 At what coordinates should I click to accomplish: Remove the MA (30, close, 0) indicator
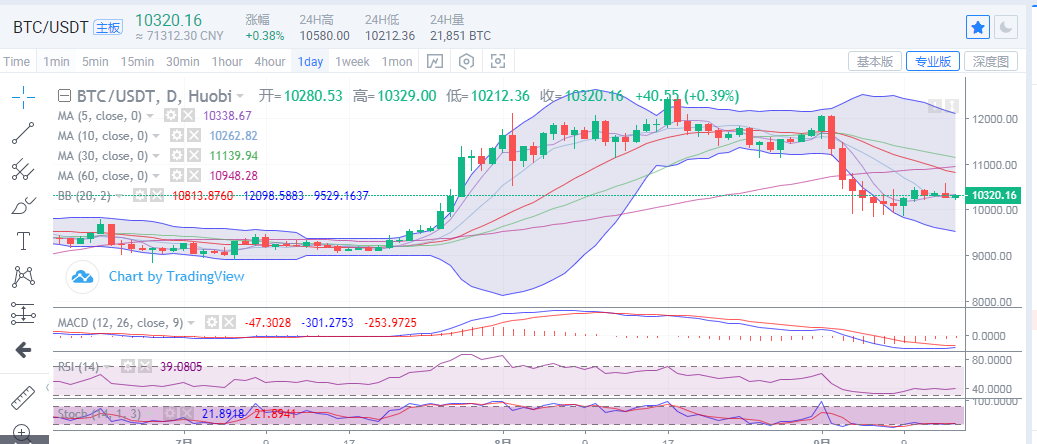click(x=194, y=155)
